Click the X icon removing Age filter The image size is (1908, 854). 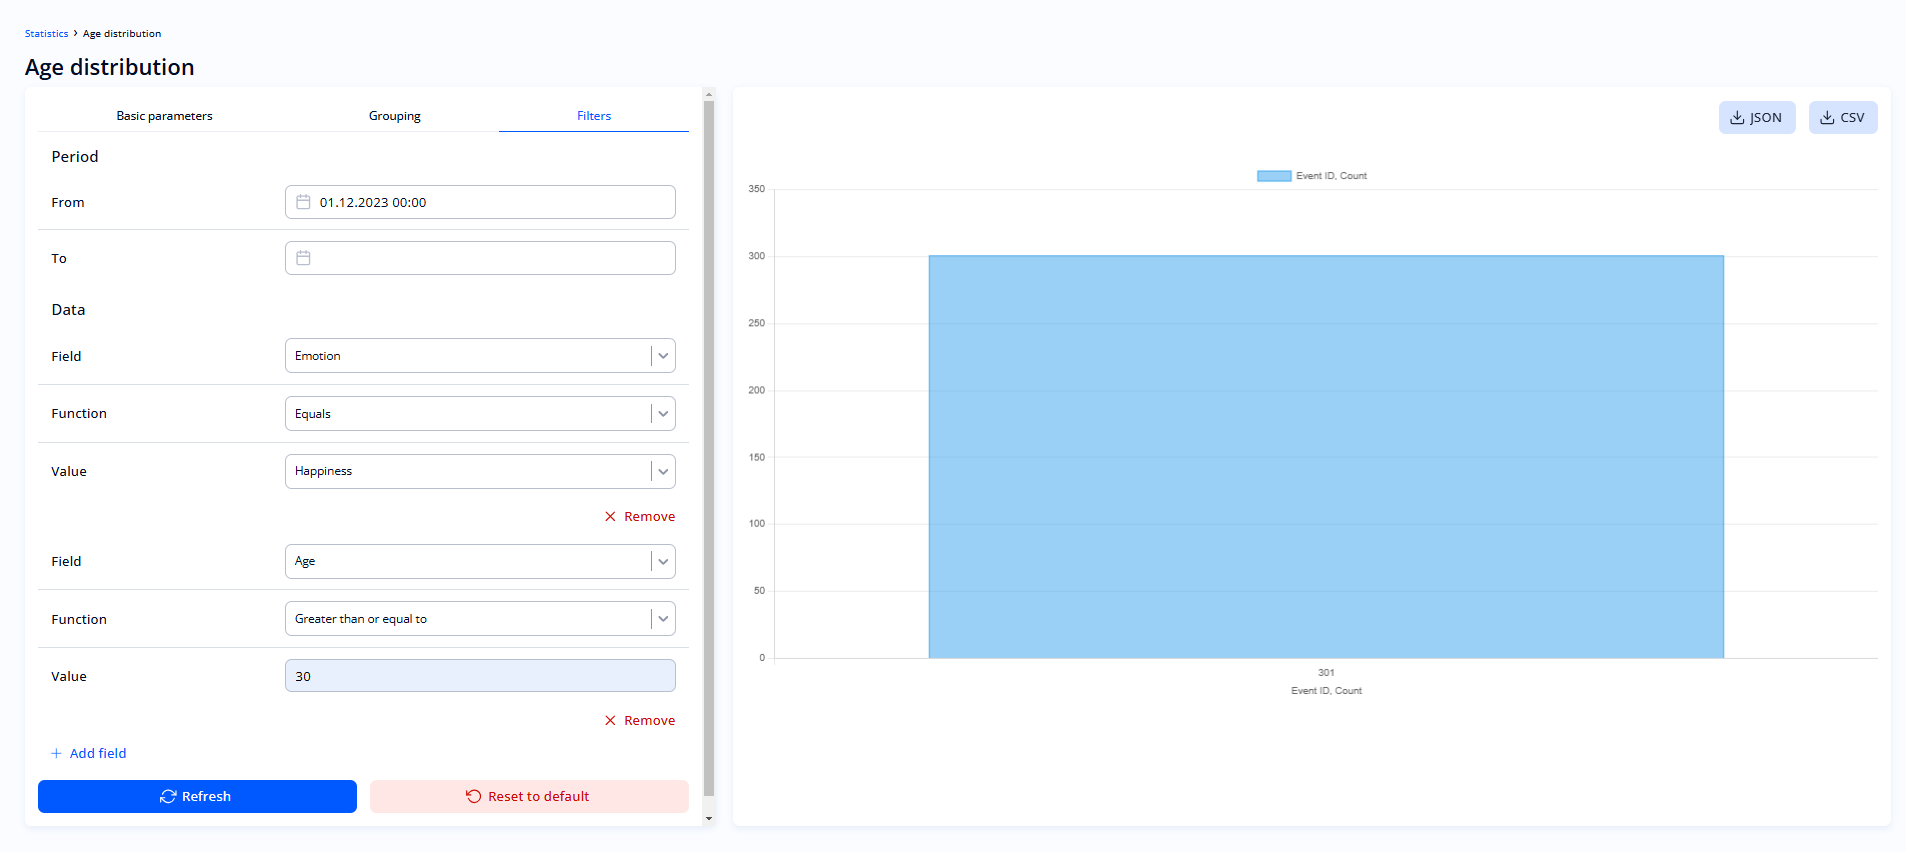tap(610, 721)
